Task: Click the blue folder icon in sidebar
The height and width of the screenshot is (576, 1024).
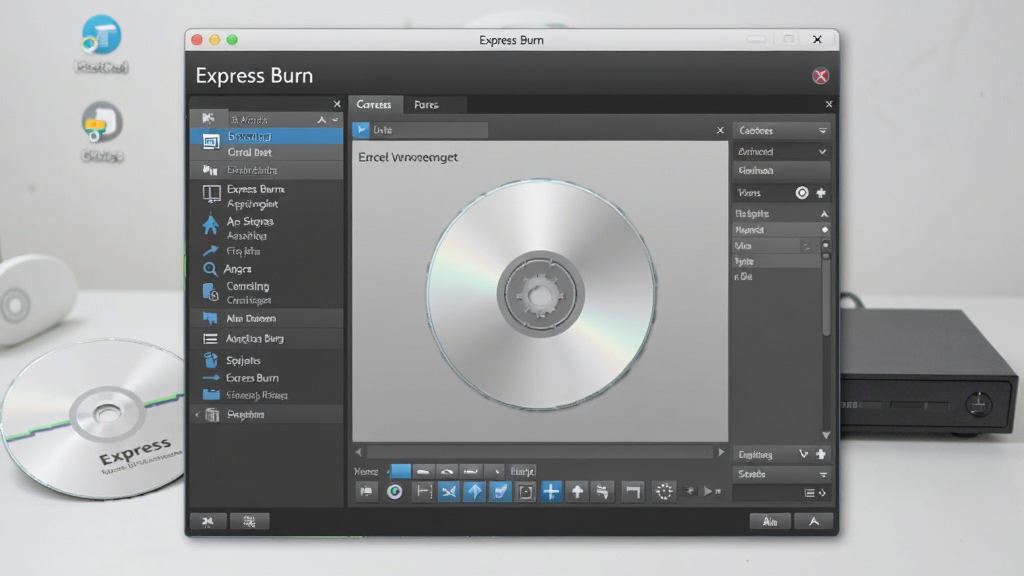Action: pyautogui.click(x=211, y=394)
